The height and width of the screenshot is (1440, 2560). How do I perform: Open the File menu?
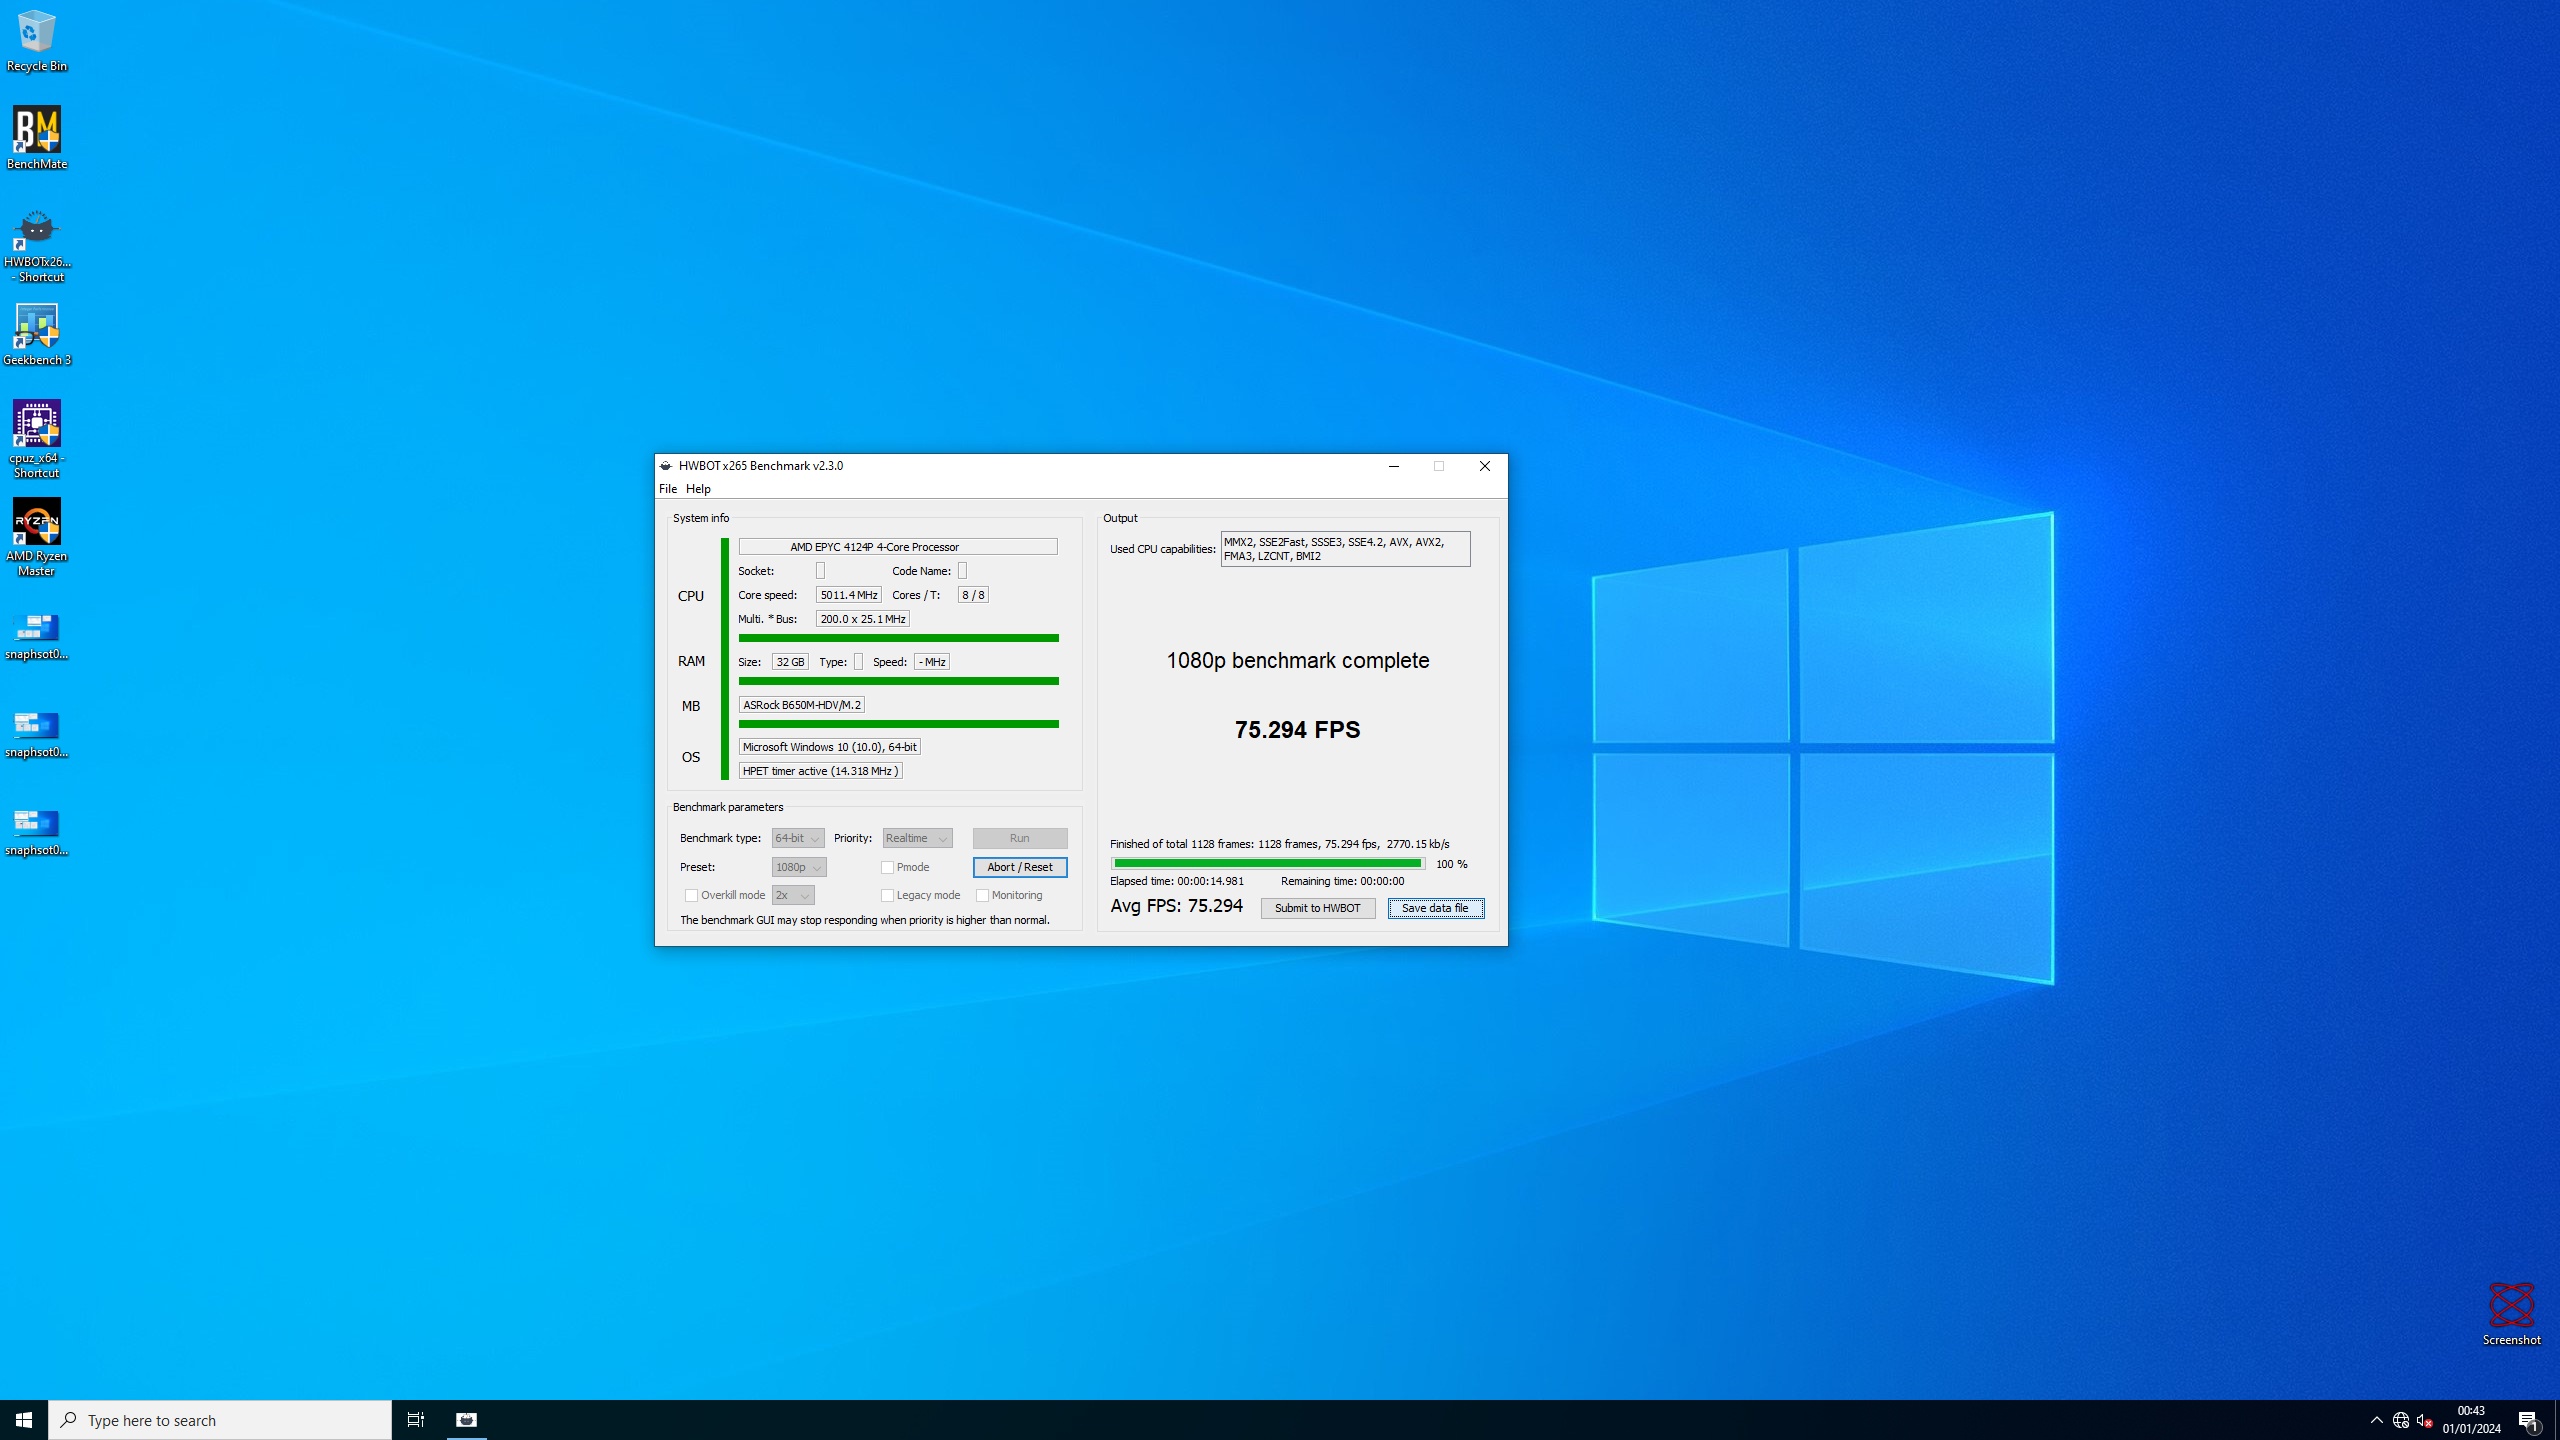tap(668, 489)
